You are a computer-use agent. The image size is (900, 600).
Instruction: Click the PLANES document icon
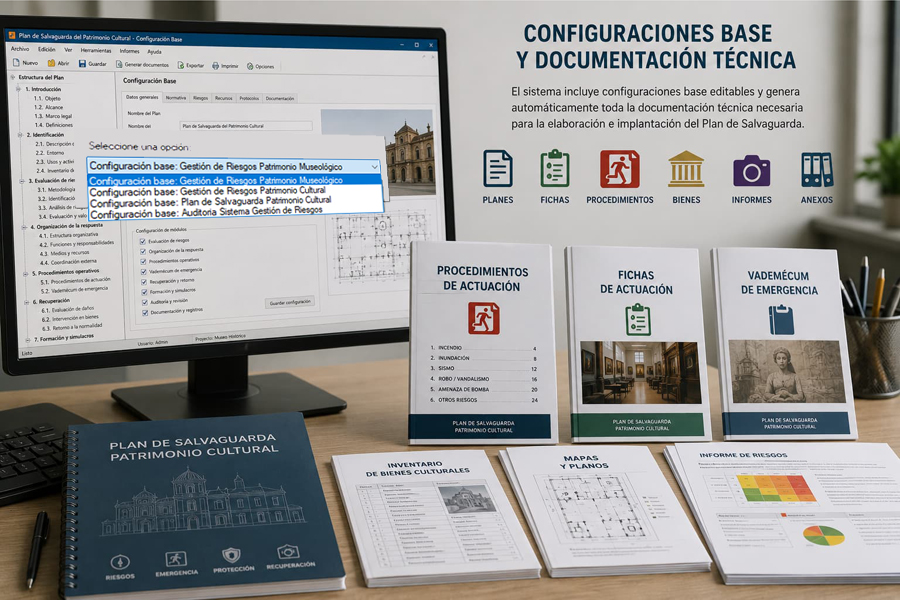point(498,169)
